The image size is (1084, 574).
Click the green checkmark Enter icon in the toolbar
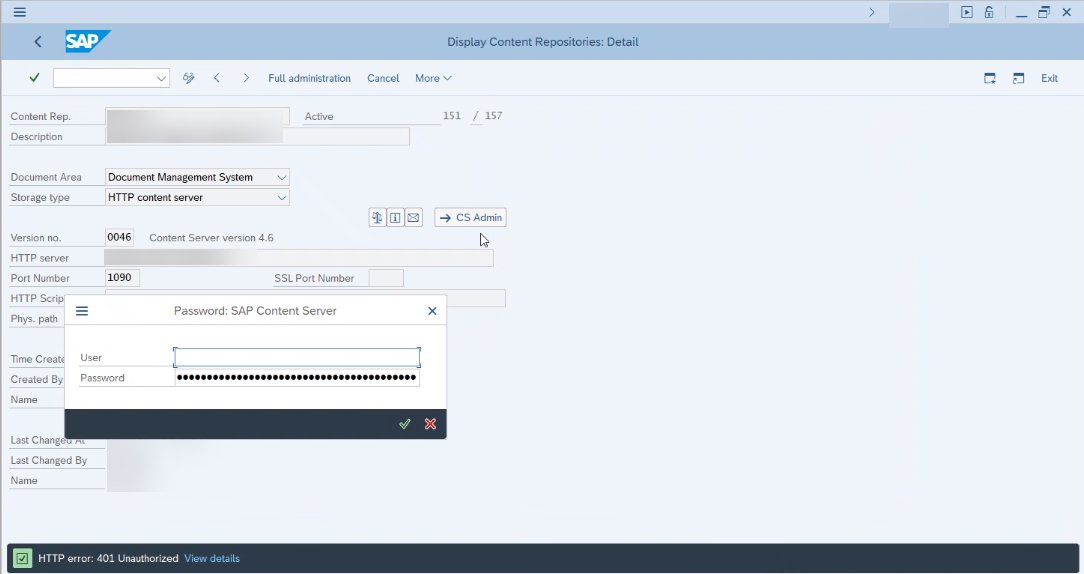[x=34, y=77]
